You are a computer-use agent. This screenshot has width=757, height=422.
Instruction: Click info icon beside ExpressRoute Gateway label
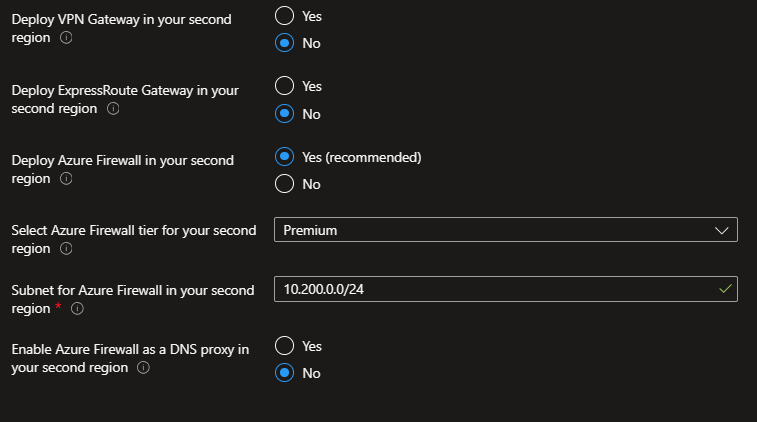(x=113, y=108)
